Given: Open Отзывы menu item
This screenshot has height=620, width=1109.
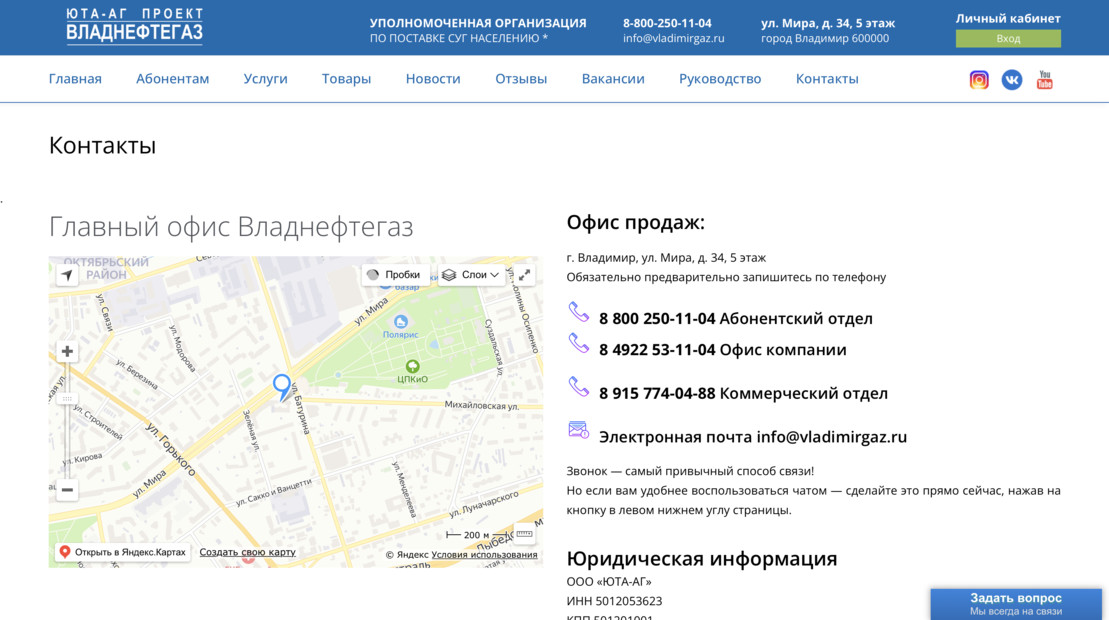Looking at the screenshot, I should [x=521, y=78].
